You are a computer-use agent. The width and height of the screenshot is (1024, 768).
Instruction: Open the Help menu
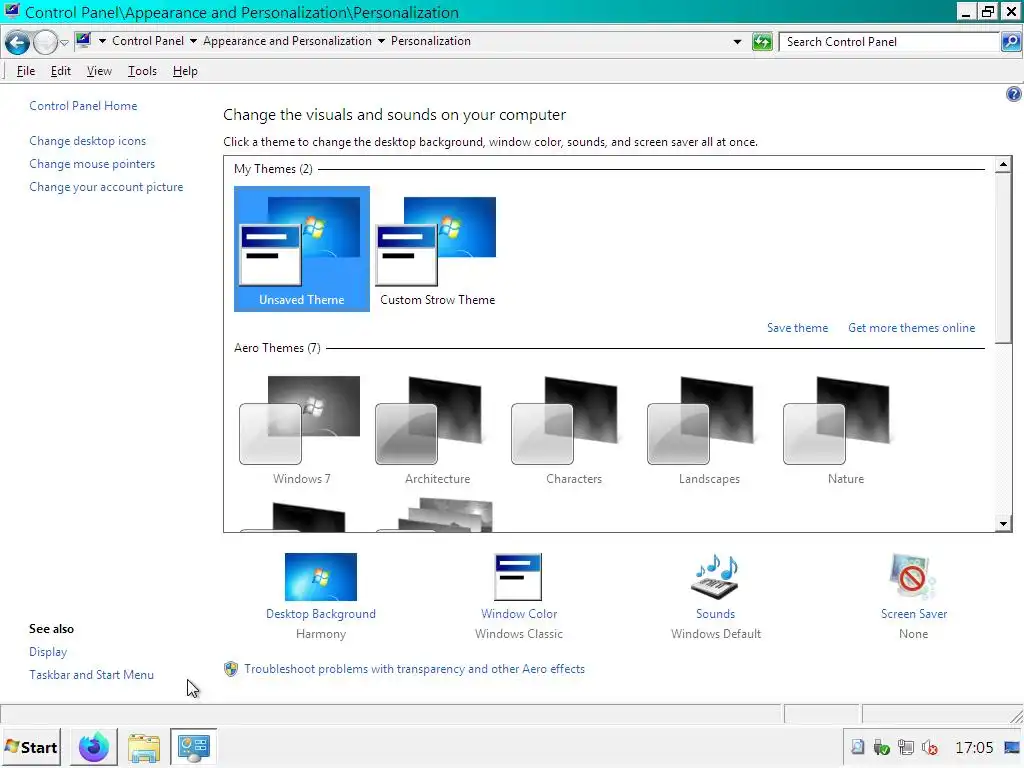tap(185, 71)
